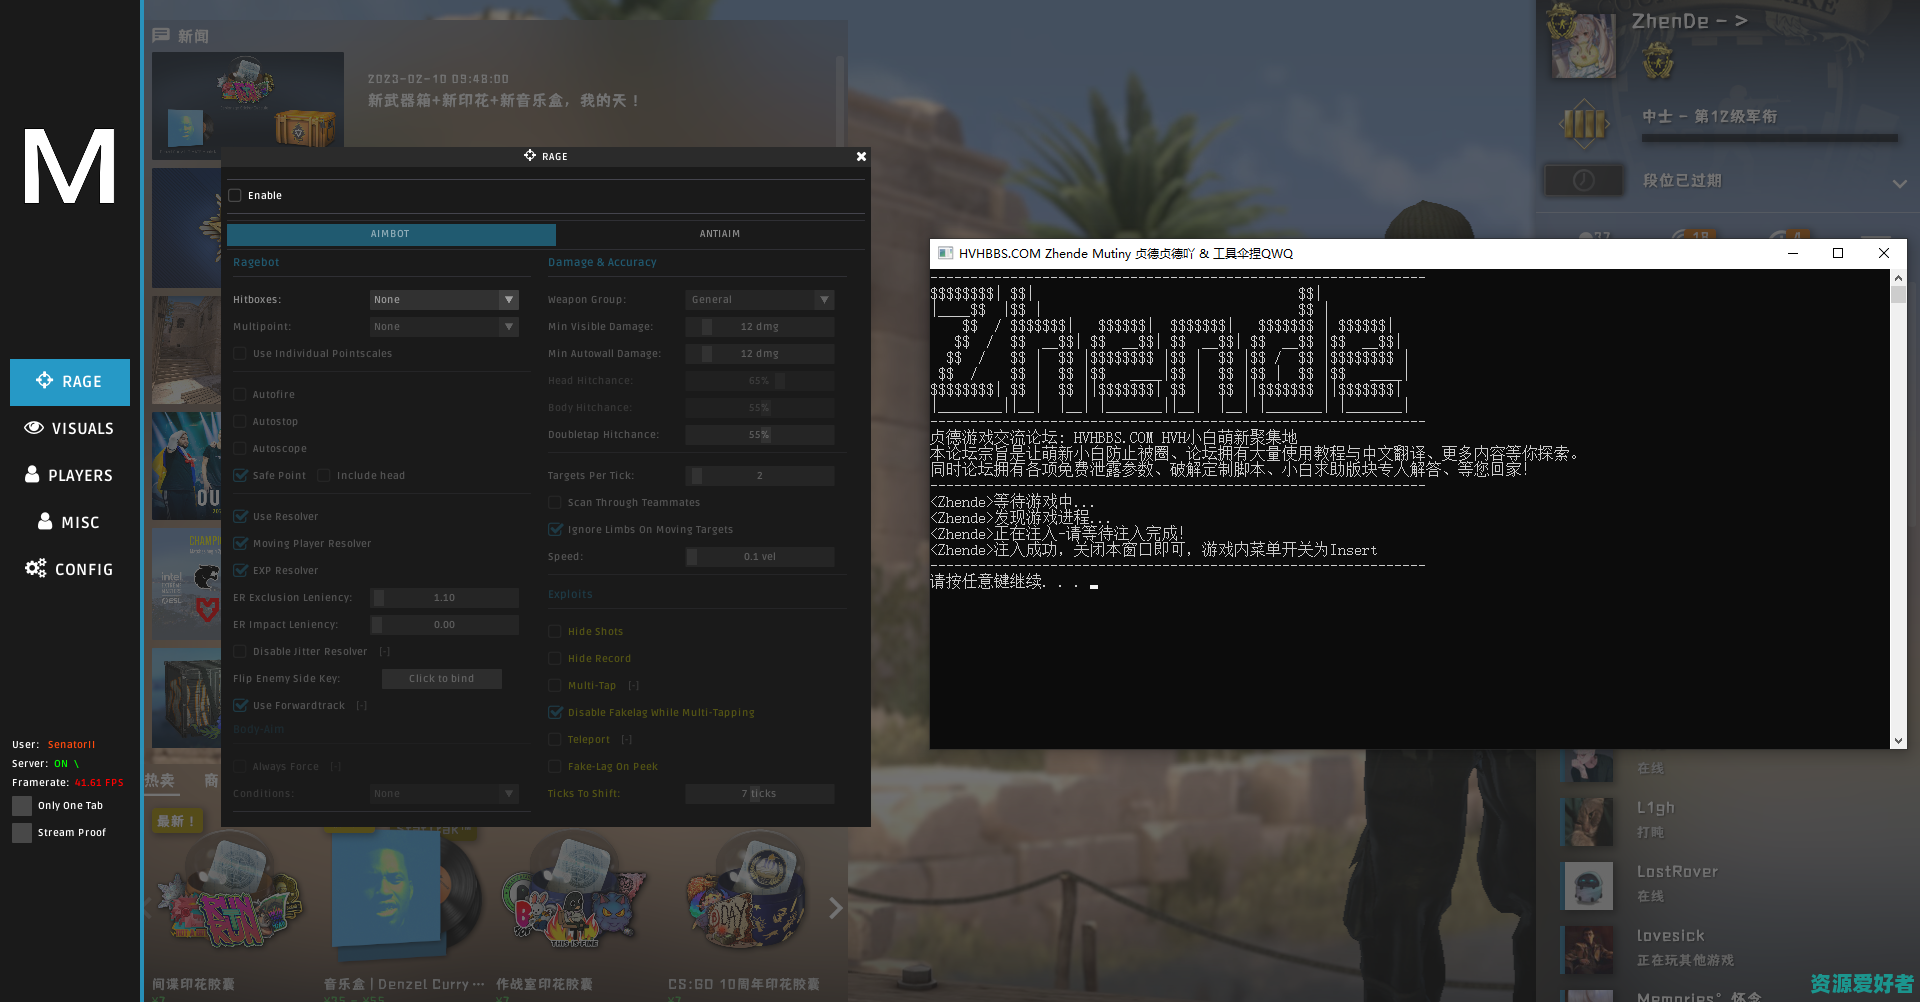Open the Hitboxes dropdown
This screenshot has height=1002, width=1920.
pos(444,299)
